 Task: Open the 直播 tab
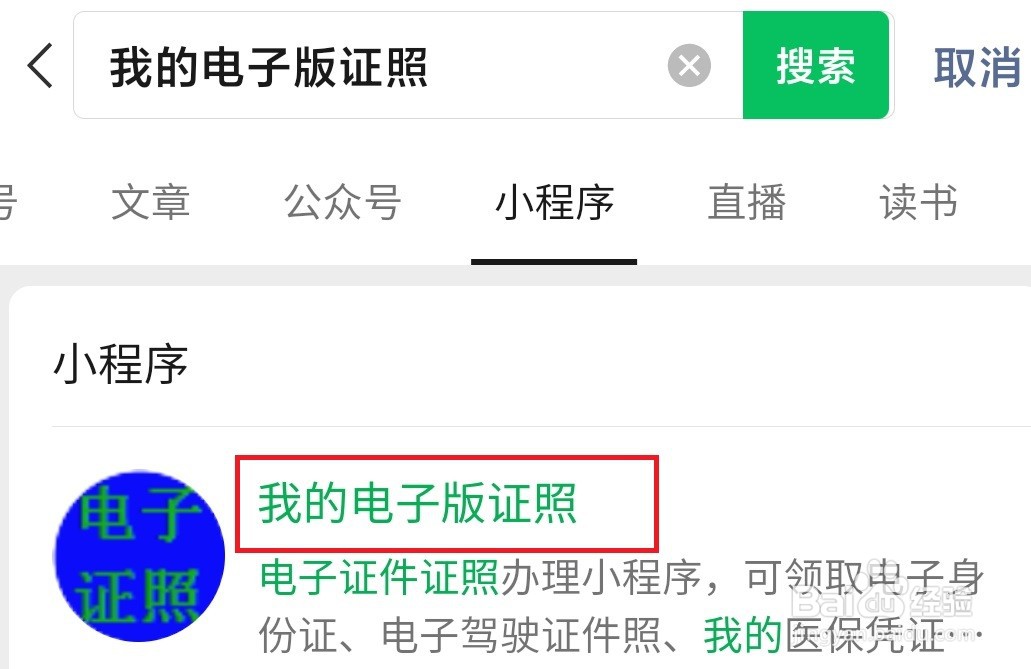pyautogui.click(x=746, y=202)
